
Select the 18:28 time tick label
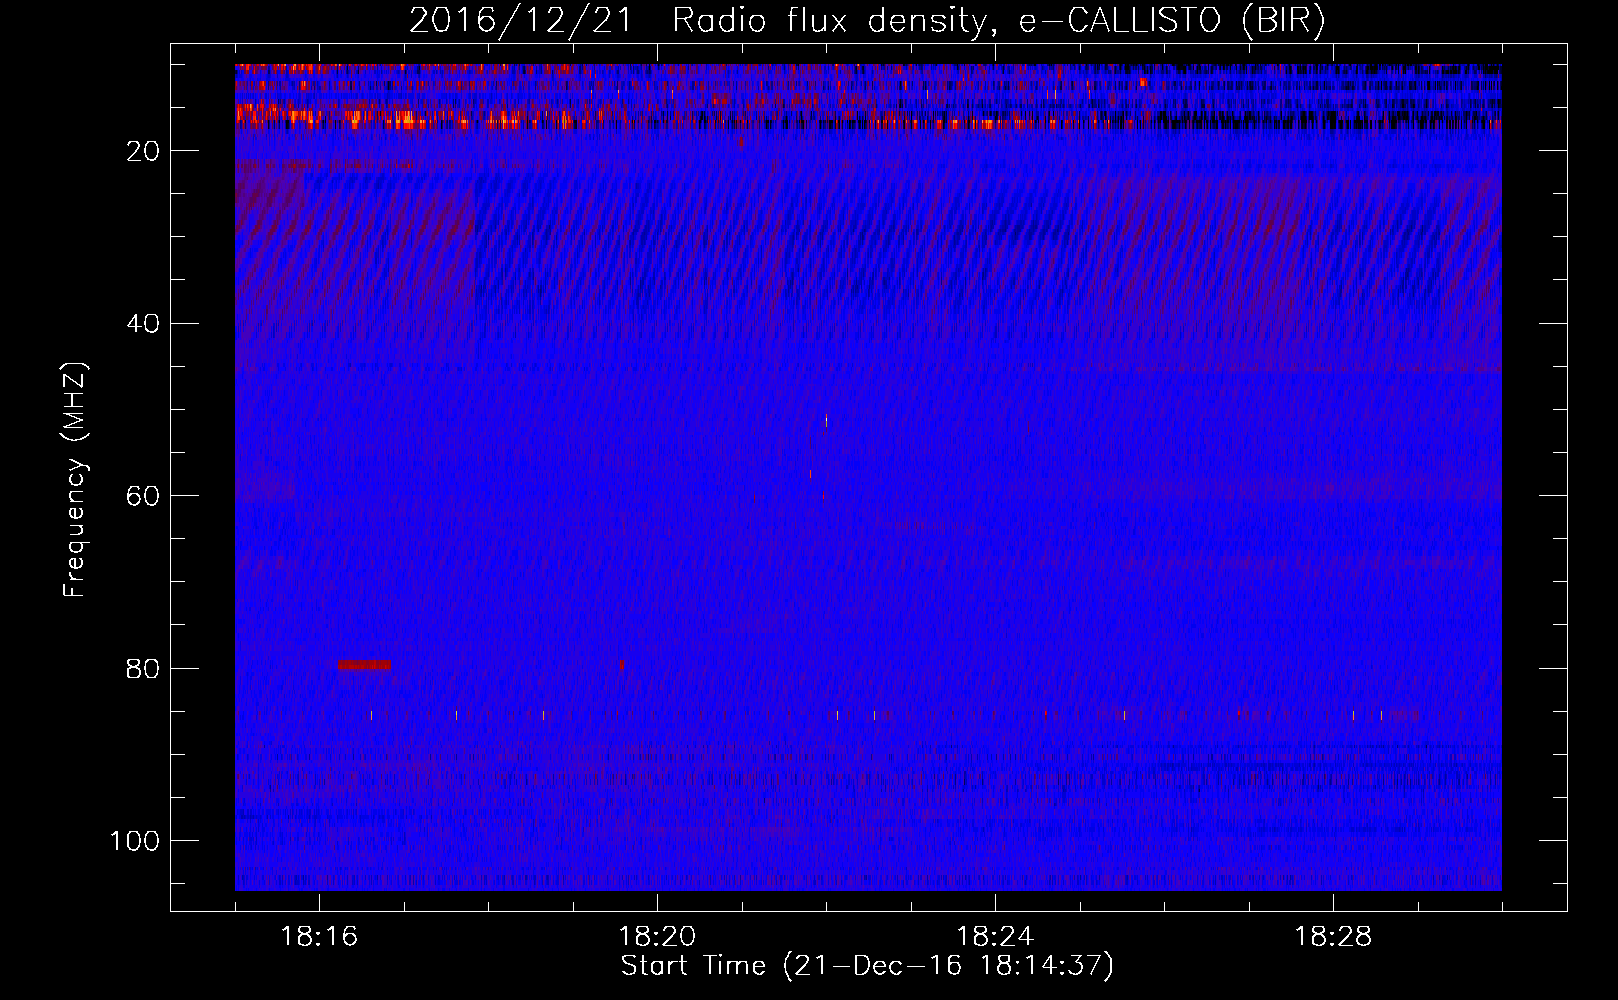1333,937
